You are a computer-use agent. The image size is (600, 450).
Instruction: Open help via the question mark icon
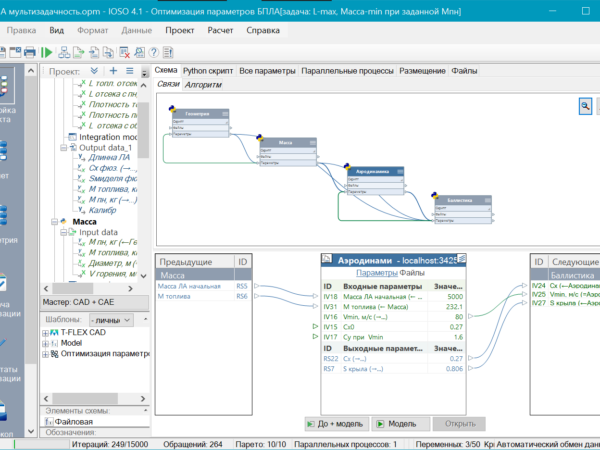tap(154, 52)
